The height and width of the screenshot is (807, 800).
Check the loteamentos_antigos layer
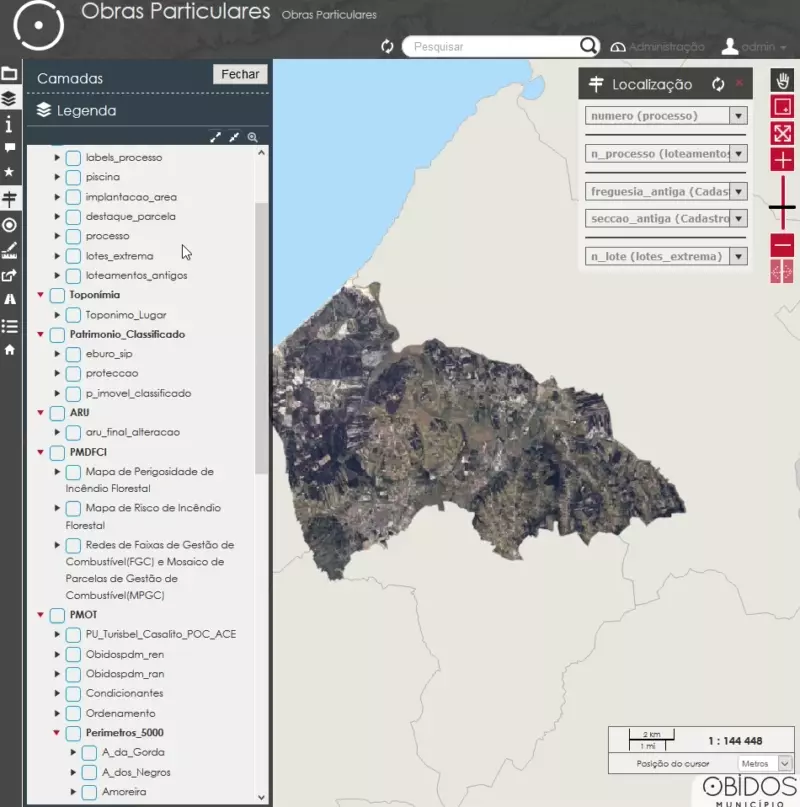(73, 275)
